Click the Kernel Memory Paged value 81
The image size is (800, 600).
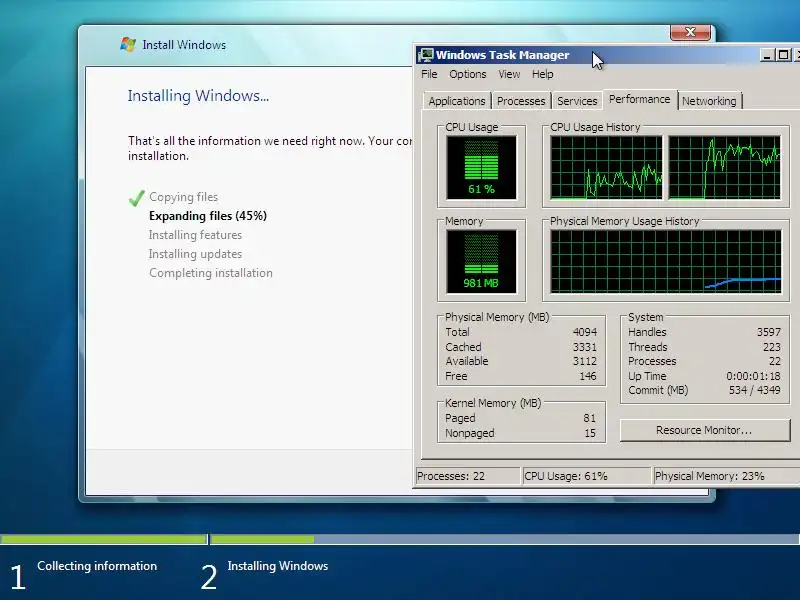point(590,418)
